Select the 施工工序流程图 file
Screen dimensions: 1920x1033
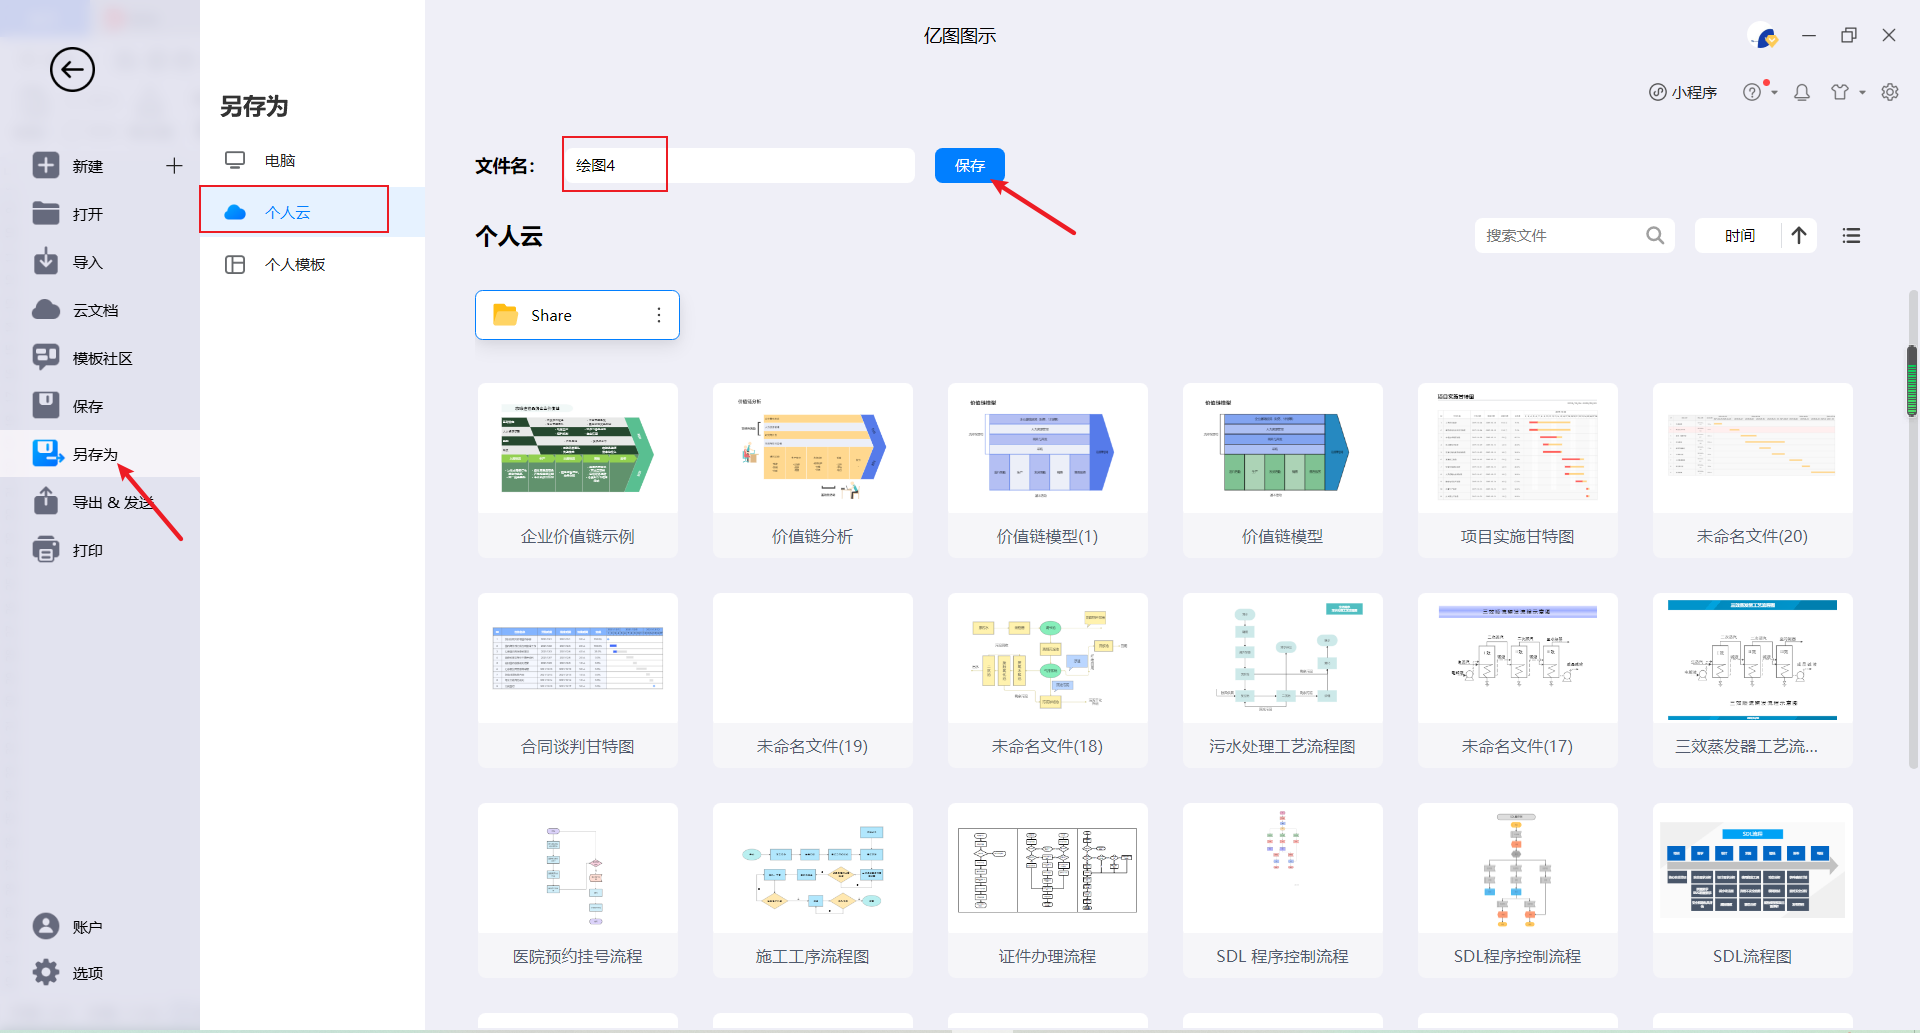pyautogui.click(x=813, y=890)
